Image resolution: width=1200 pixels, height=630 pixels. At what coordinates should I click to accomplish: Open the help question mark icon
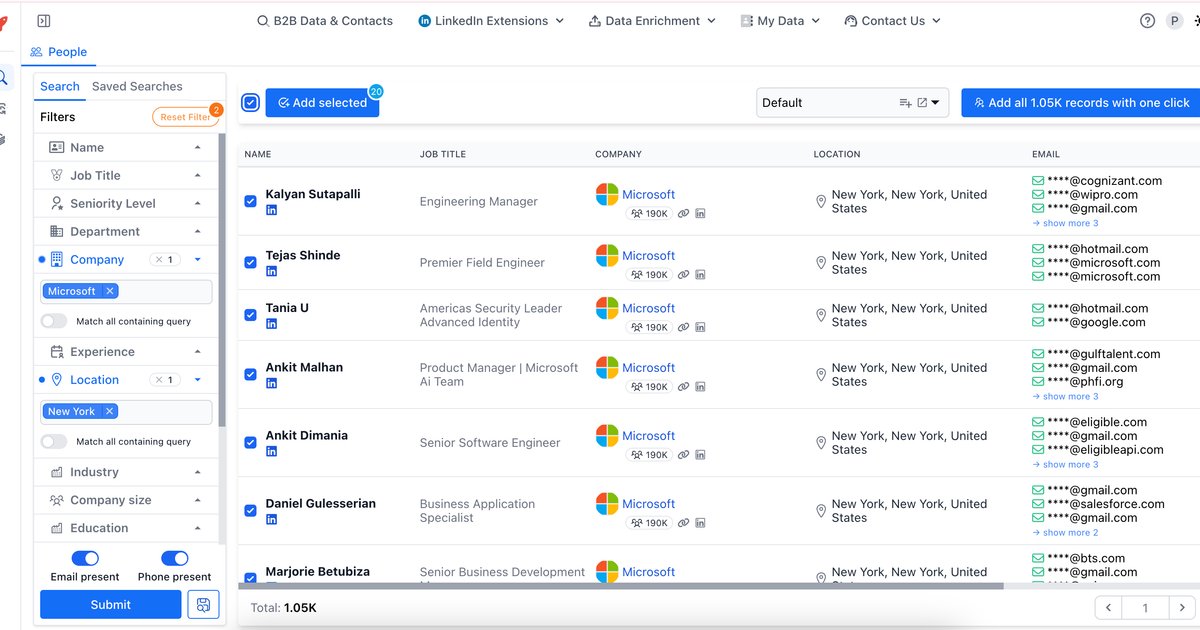click(1147, 21)
